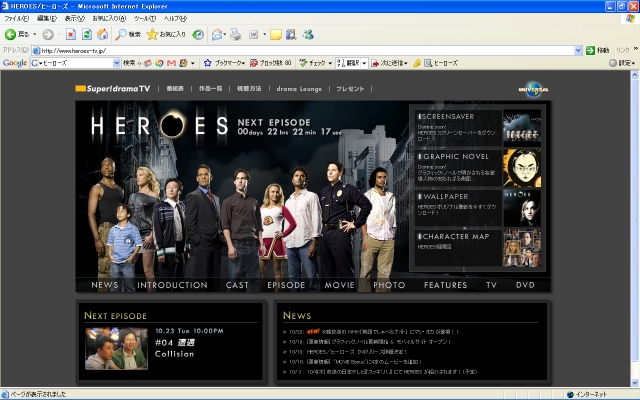Go to INTRODUCTION in site navigation
The image size is (640, 400).
coord(172,285)
